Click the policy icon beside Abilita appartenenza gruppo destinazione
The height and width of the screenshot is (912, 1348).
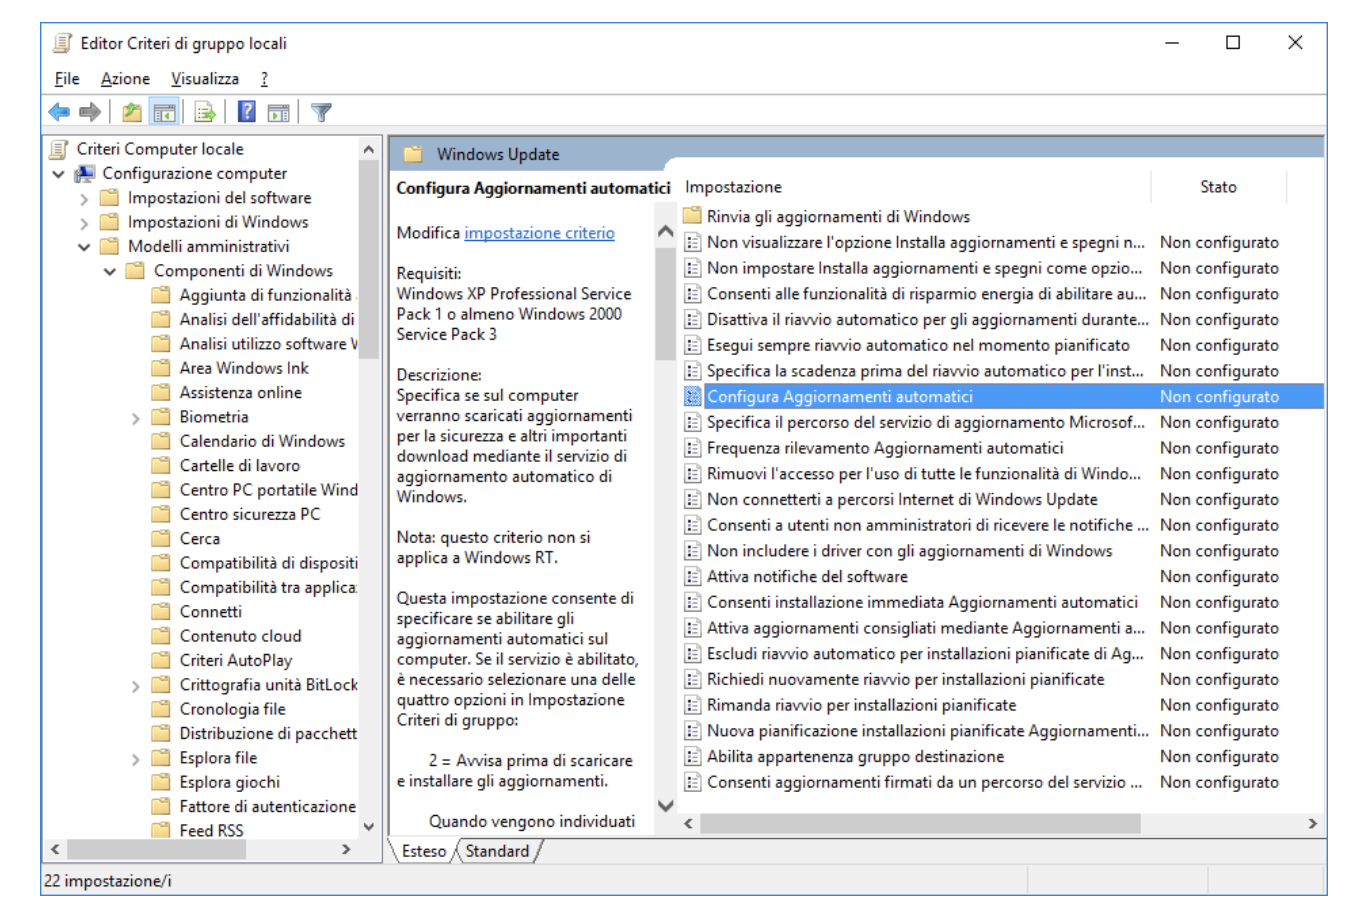pos(692,757)
